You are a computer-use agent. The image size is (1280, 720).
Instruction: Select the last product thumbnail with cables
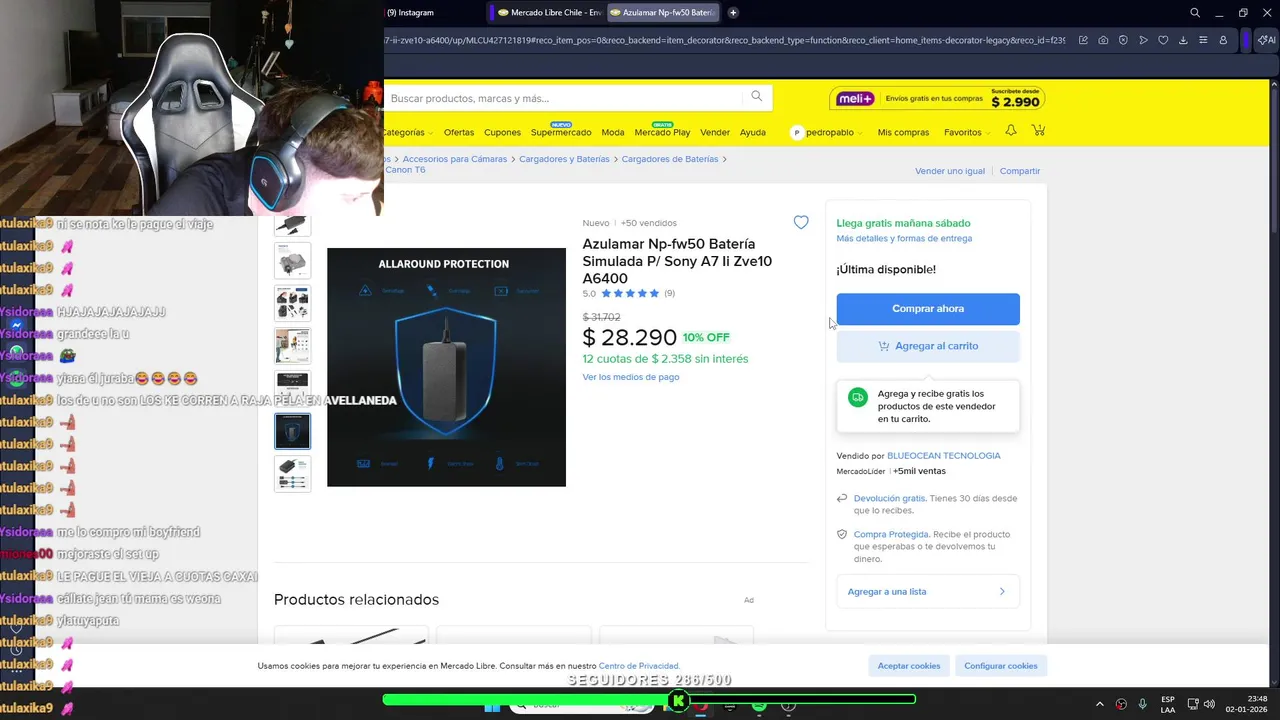(x=292, y=474)
